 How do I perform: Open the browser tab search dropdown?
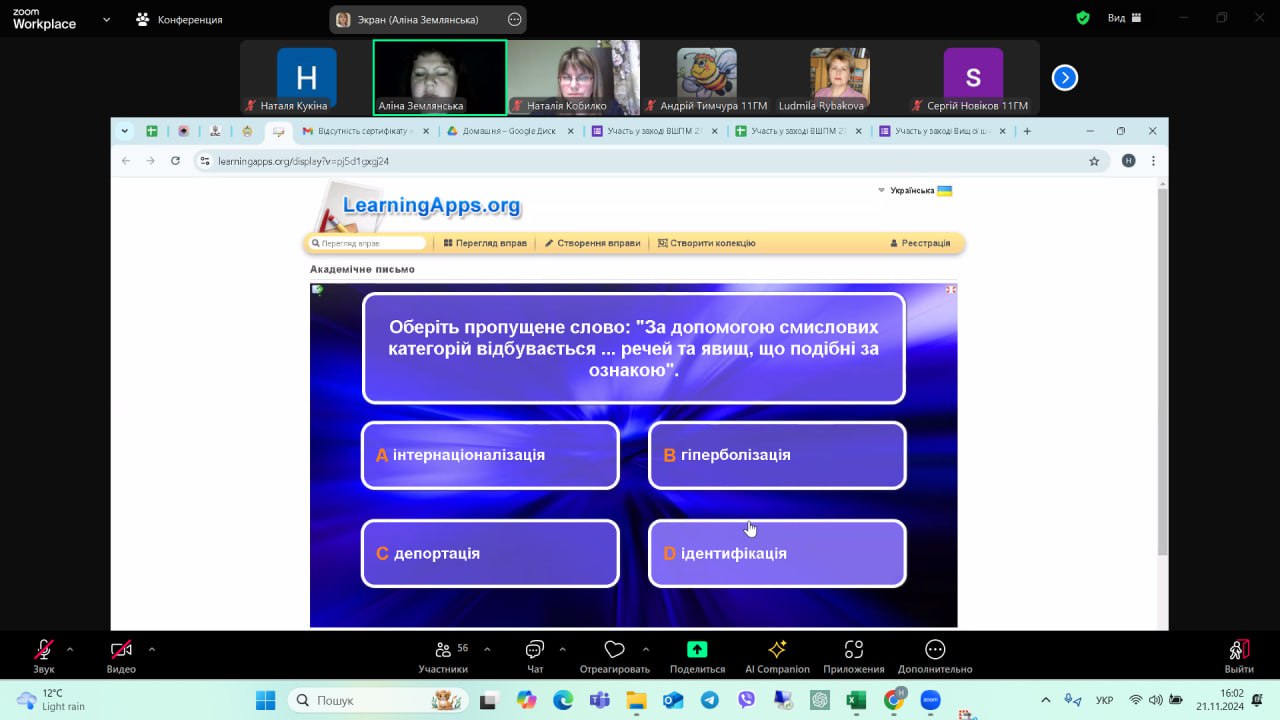coord(125,131)
